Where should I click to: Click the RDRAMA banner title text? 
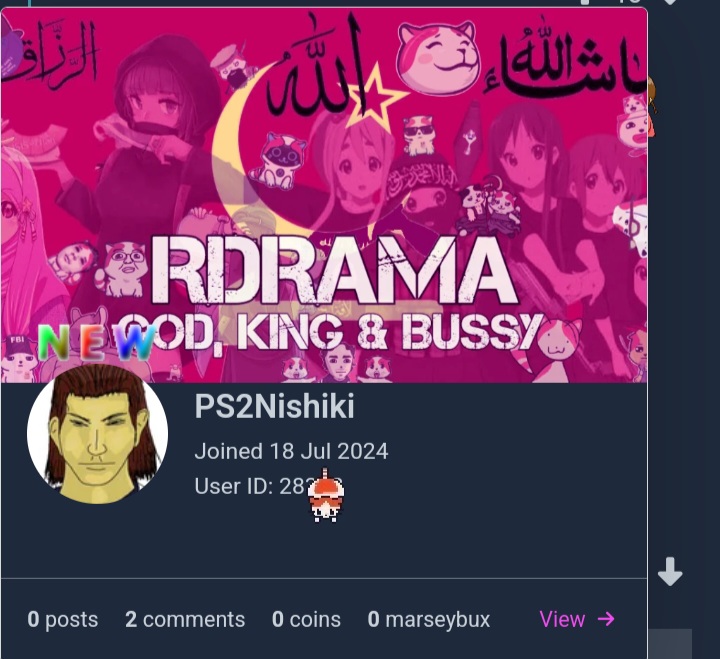tap(334, 271)
